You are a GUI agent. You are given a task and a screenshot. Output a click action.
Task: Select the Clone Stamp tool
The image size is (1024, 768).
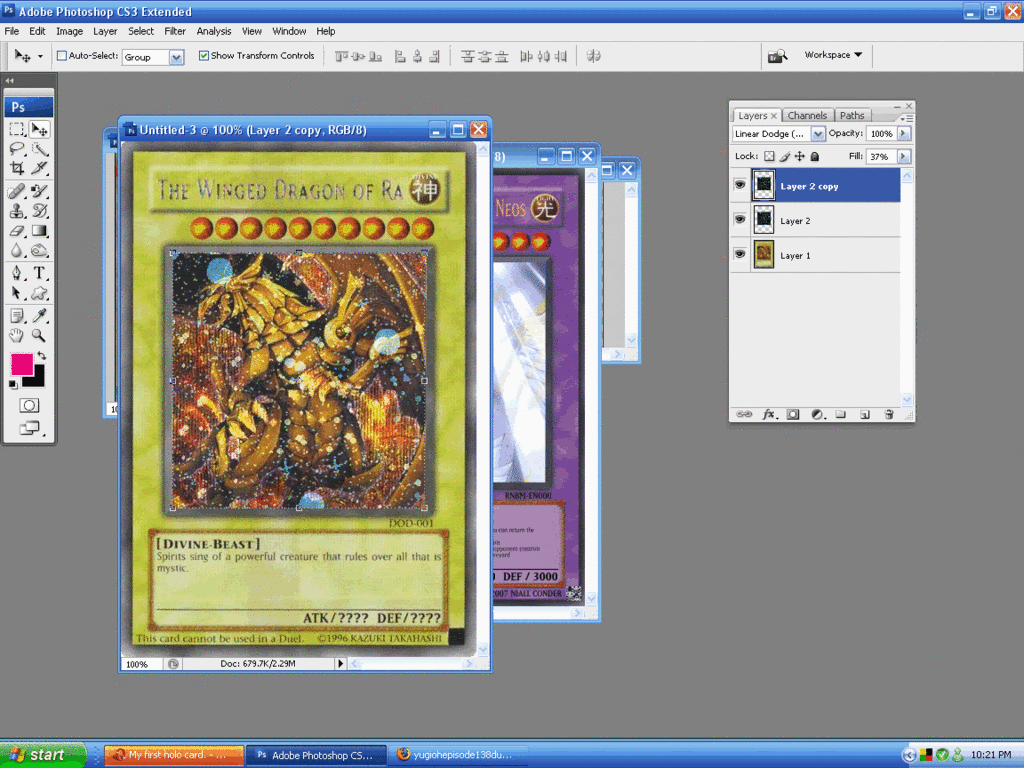tap(17, 211)
